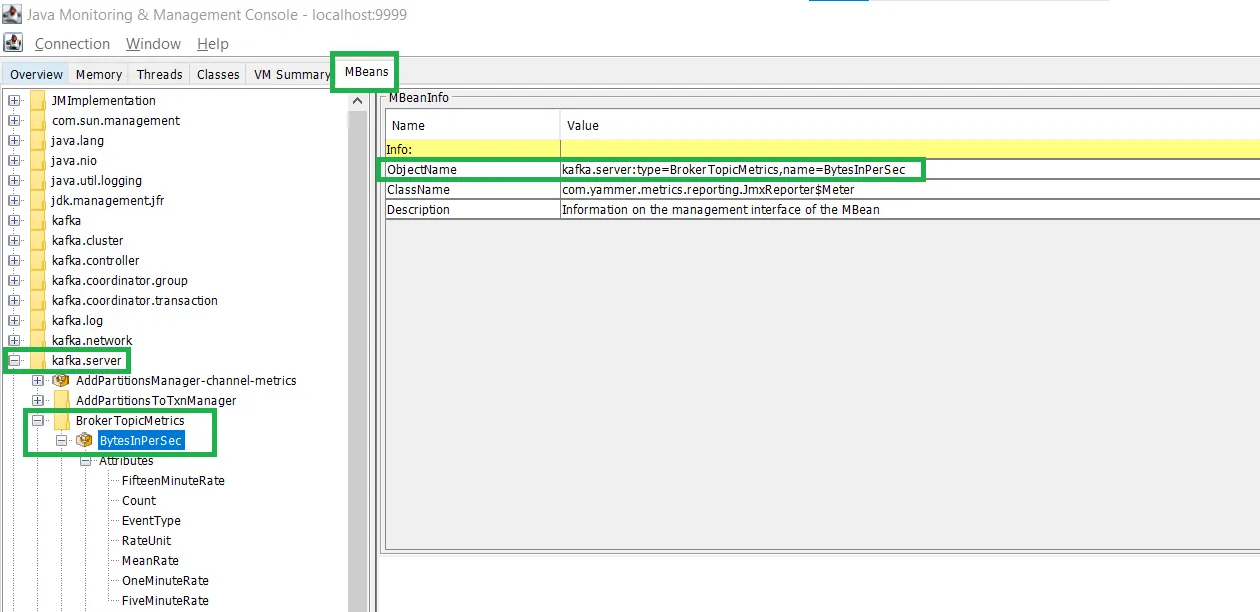
Task: Expand the JMImplementation tree node
Action: [x=14, y=101]
